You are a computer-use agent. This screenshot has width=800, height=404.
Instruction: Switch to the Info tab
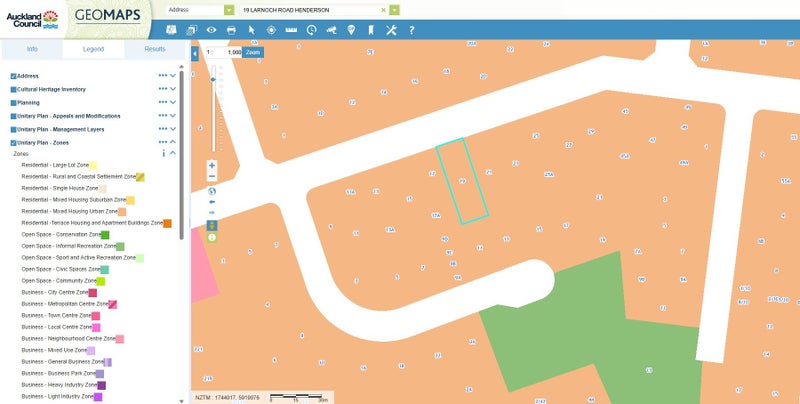tap(31, 48)
